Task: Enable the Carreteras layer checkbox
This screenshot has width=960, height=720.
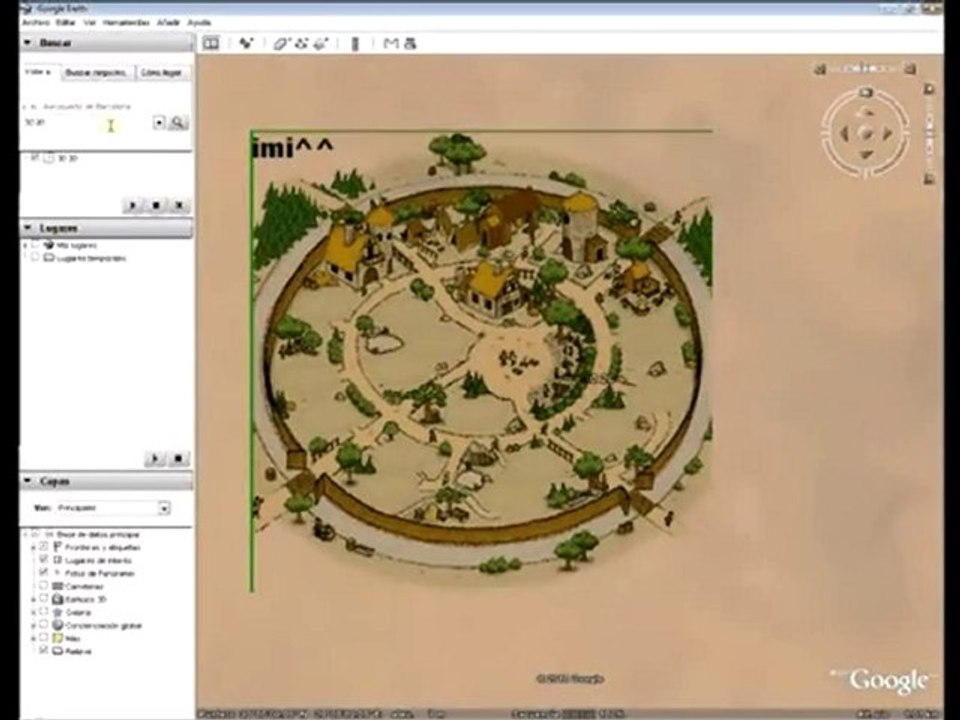Action: point(43,586)
